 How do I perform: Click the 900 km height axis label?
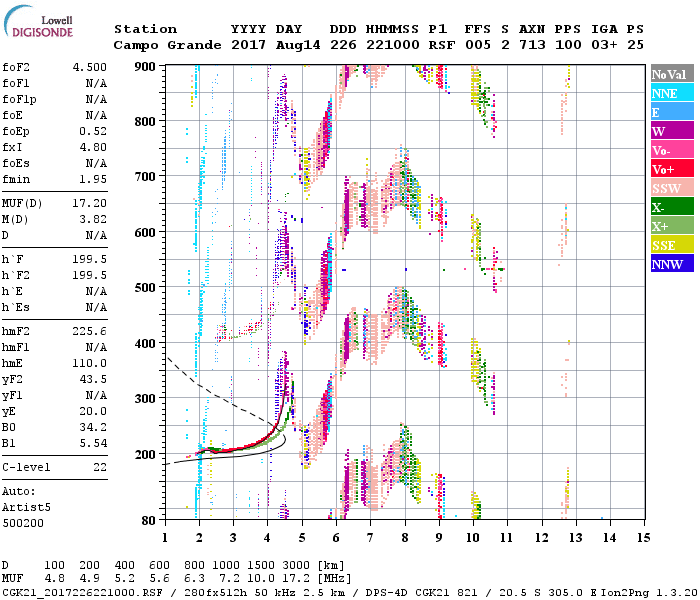tap(147, 66)
